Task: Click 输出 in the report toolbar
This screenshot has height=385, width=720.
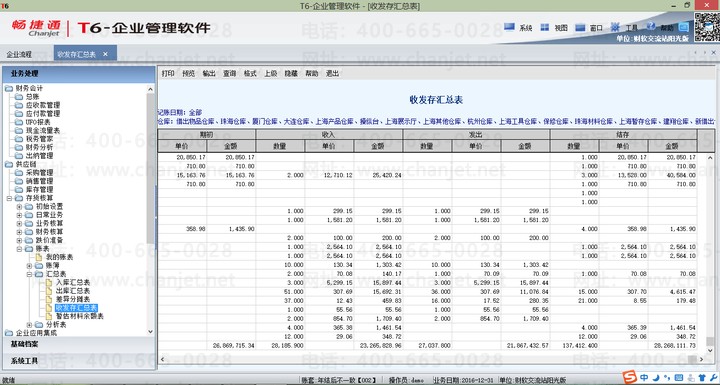Action: (209, 74)
